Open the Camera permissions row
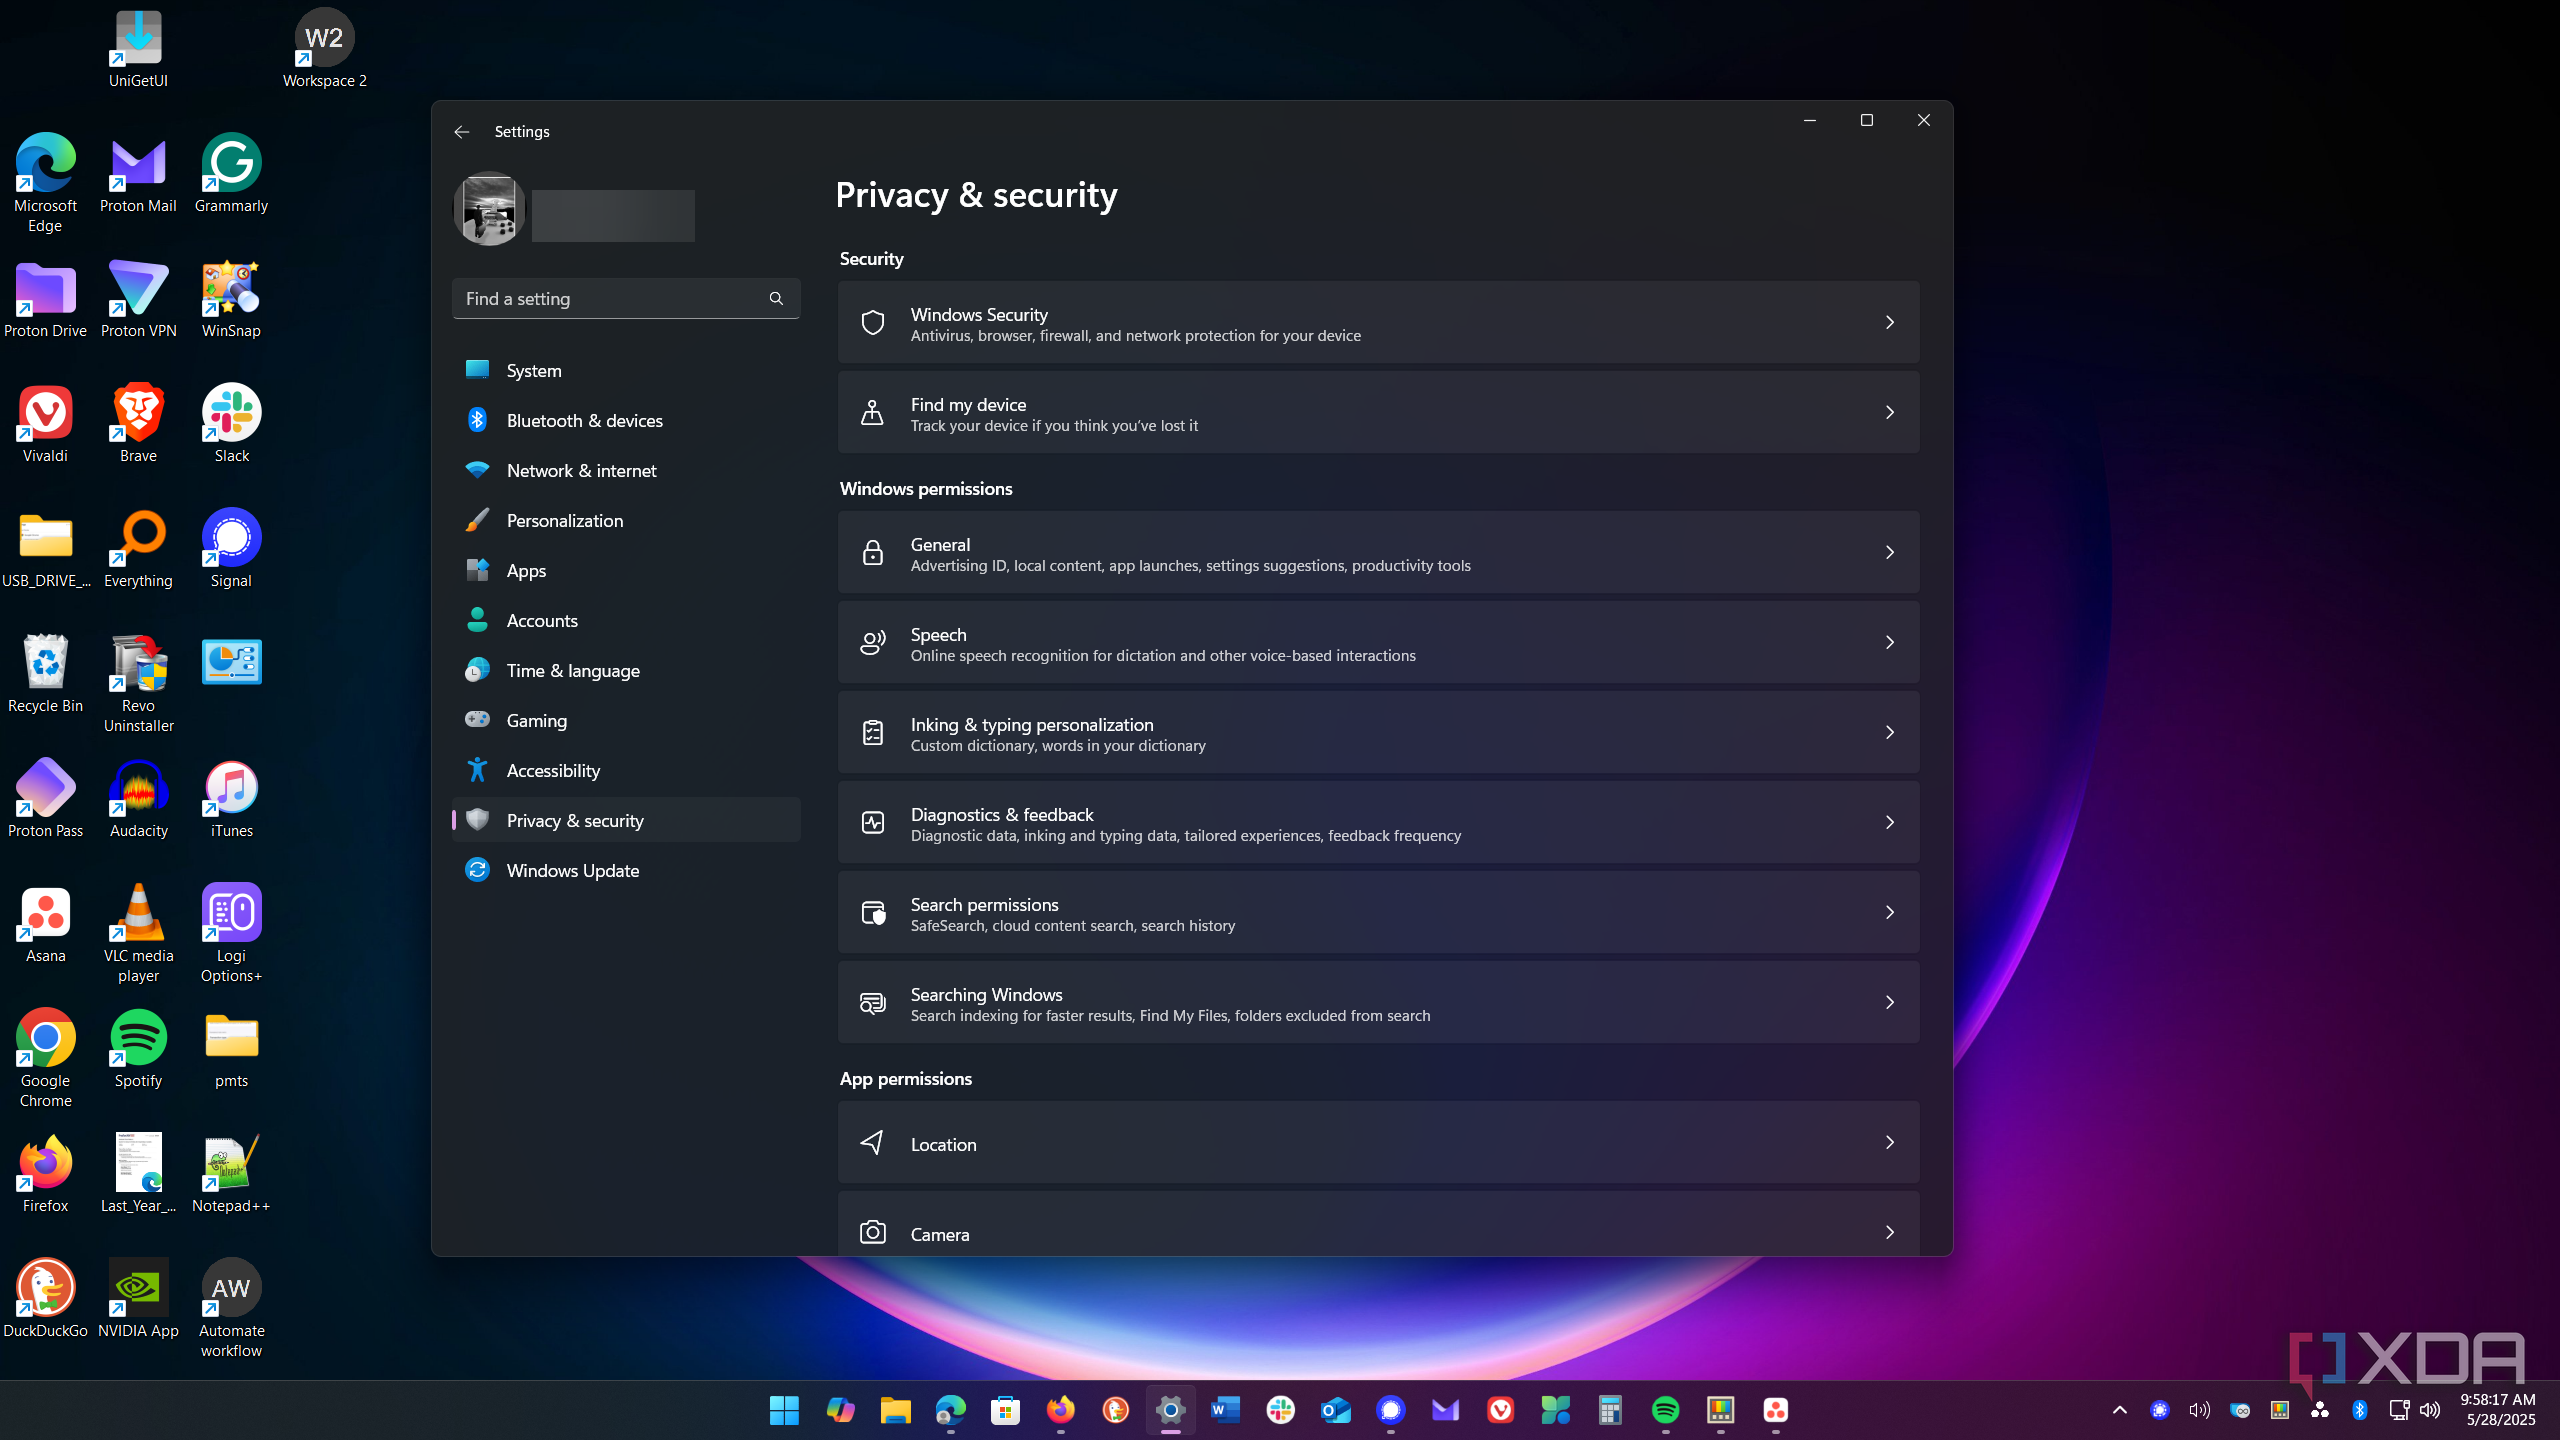 coord(1378,1224)
